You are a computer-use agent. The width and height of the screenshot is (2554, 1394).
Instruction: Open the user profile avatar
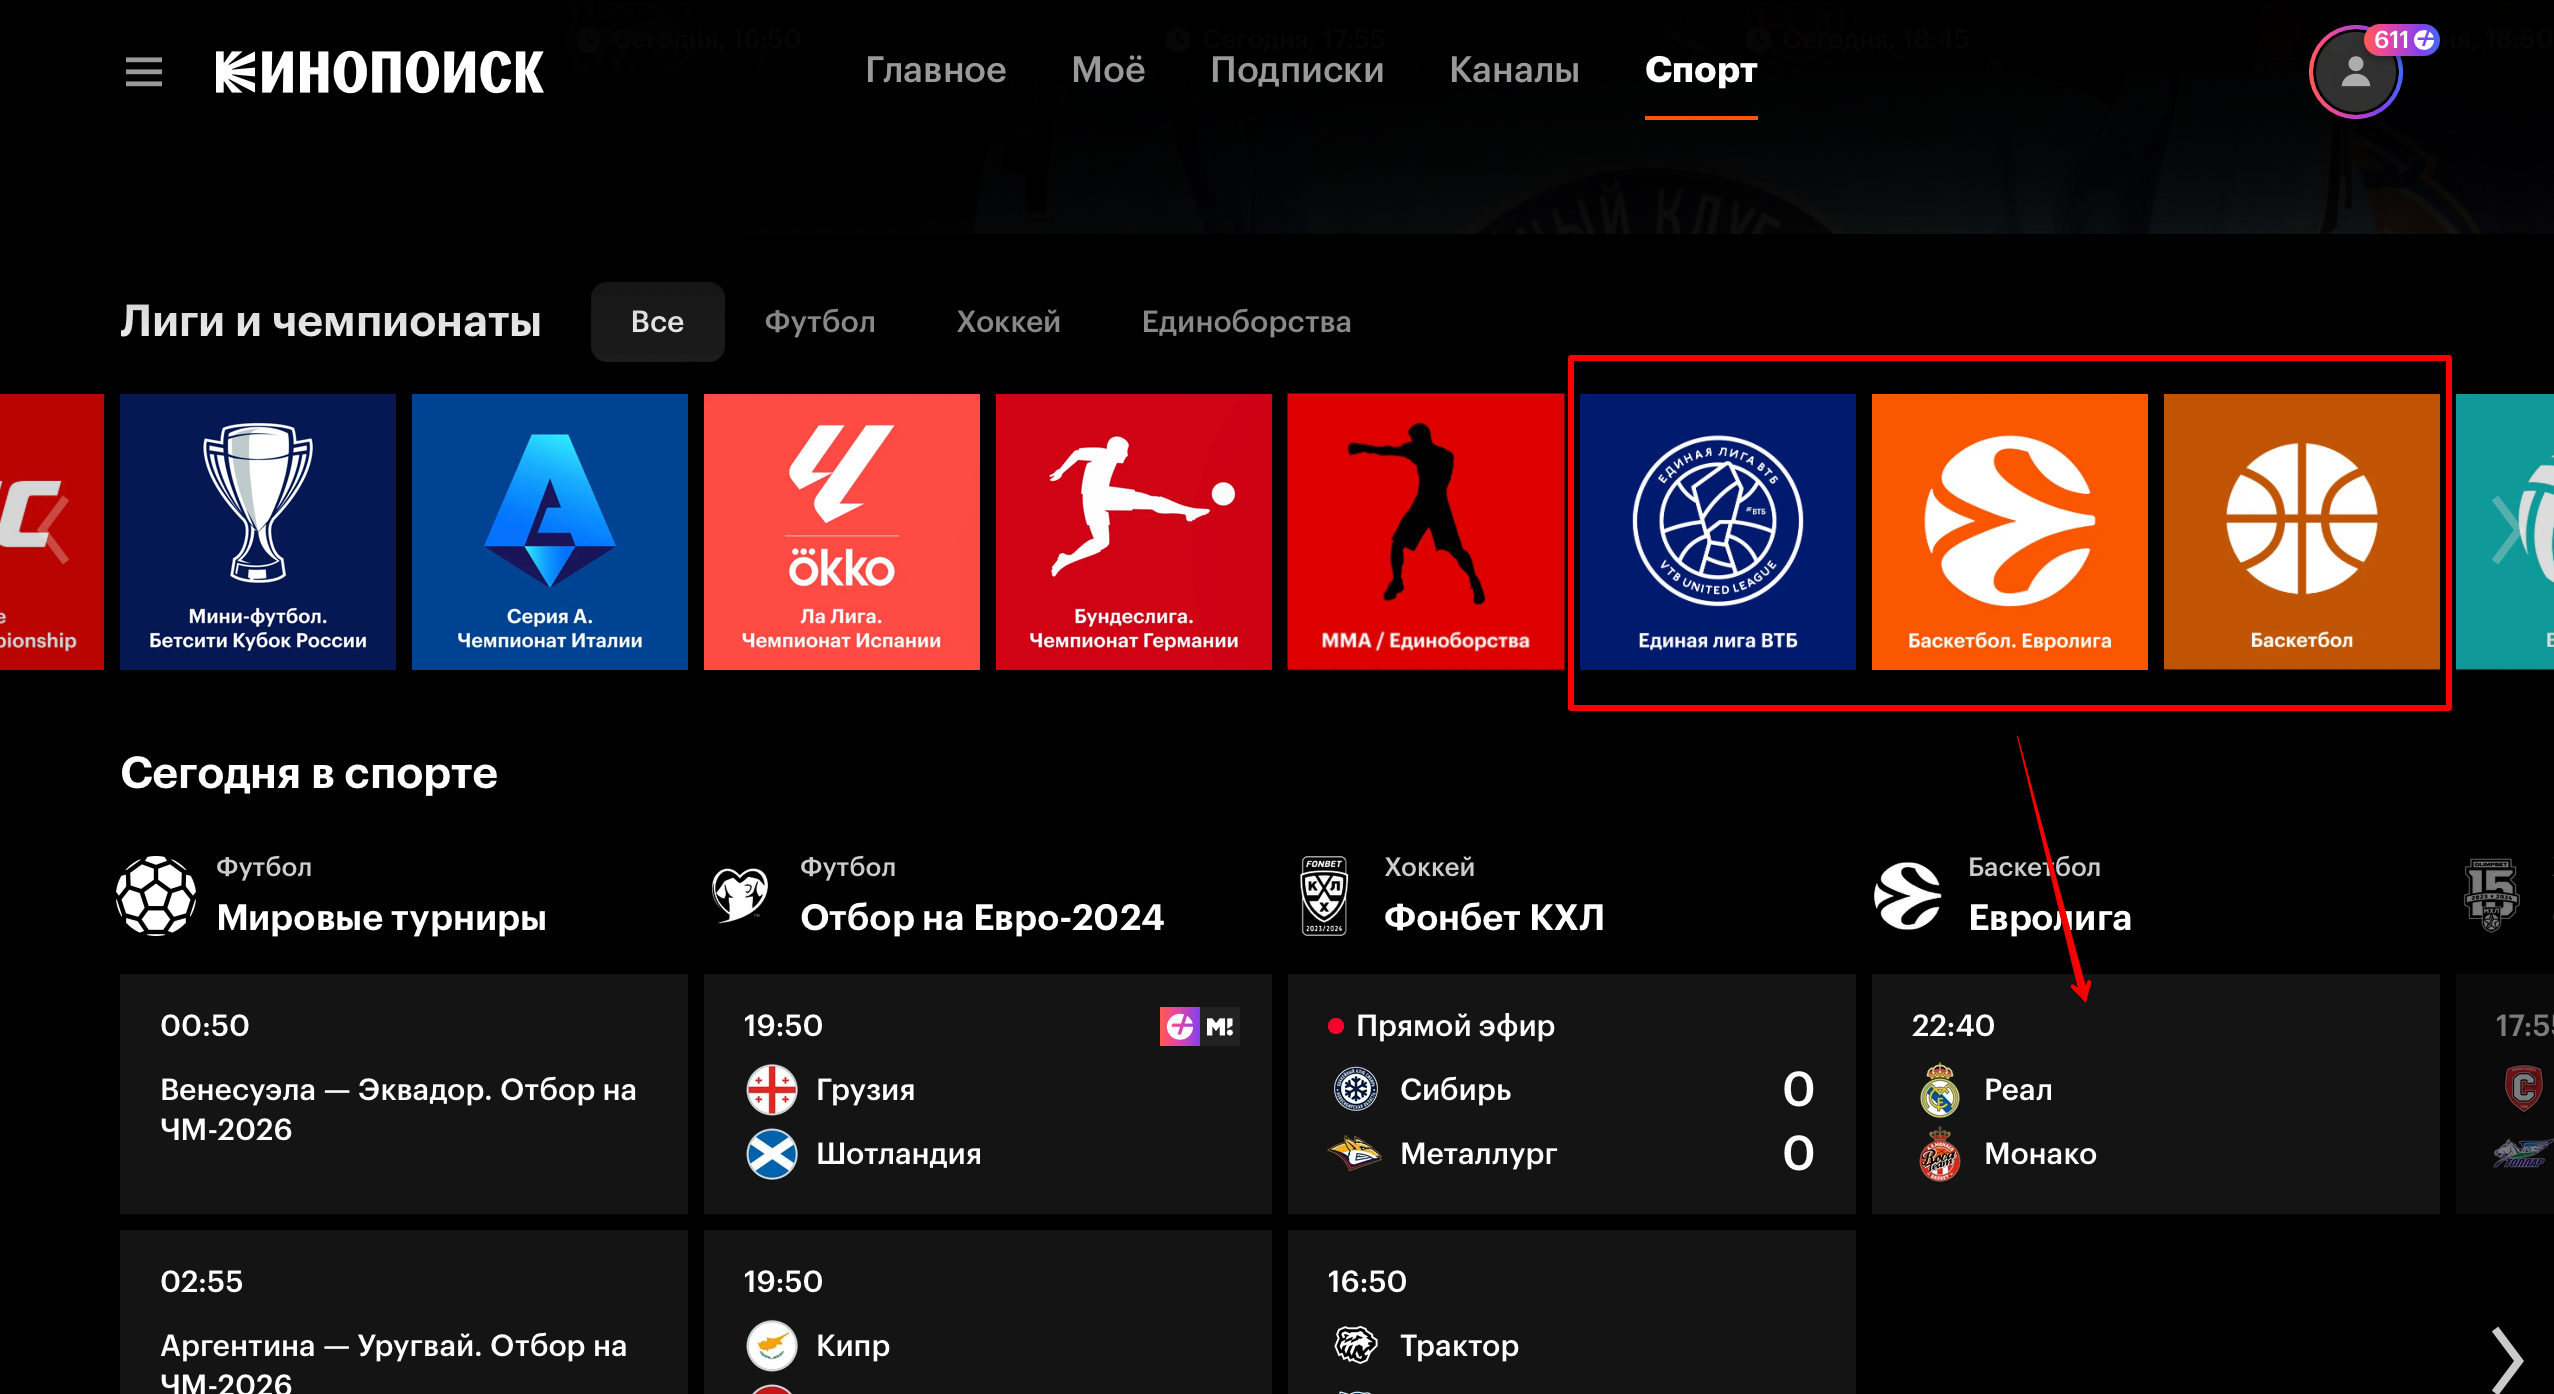coord(2355,74)
